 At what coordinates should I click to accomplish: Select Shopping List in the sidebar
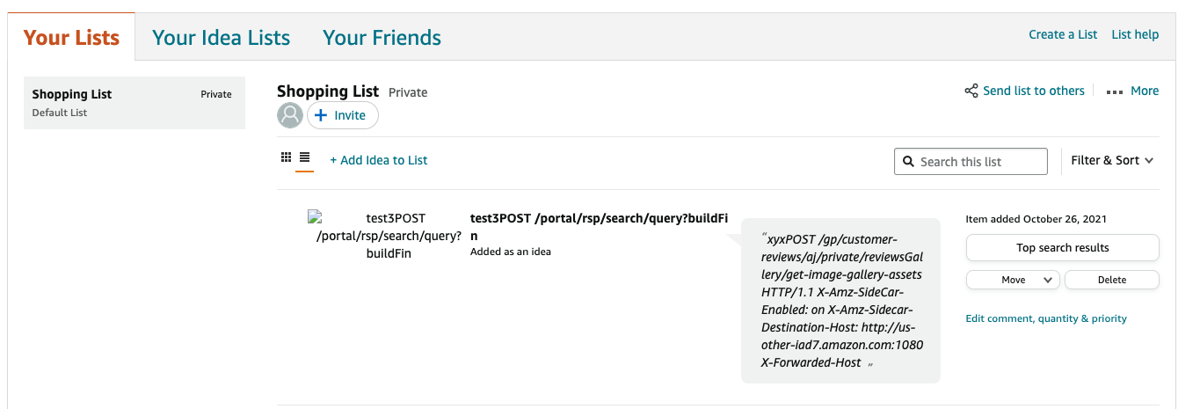click(x=134, y=102)
